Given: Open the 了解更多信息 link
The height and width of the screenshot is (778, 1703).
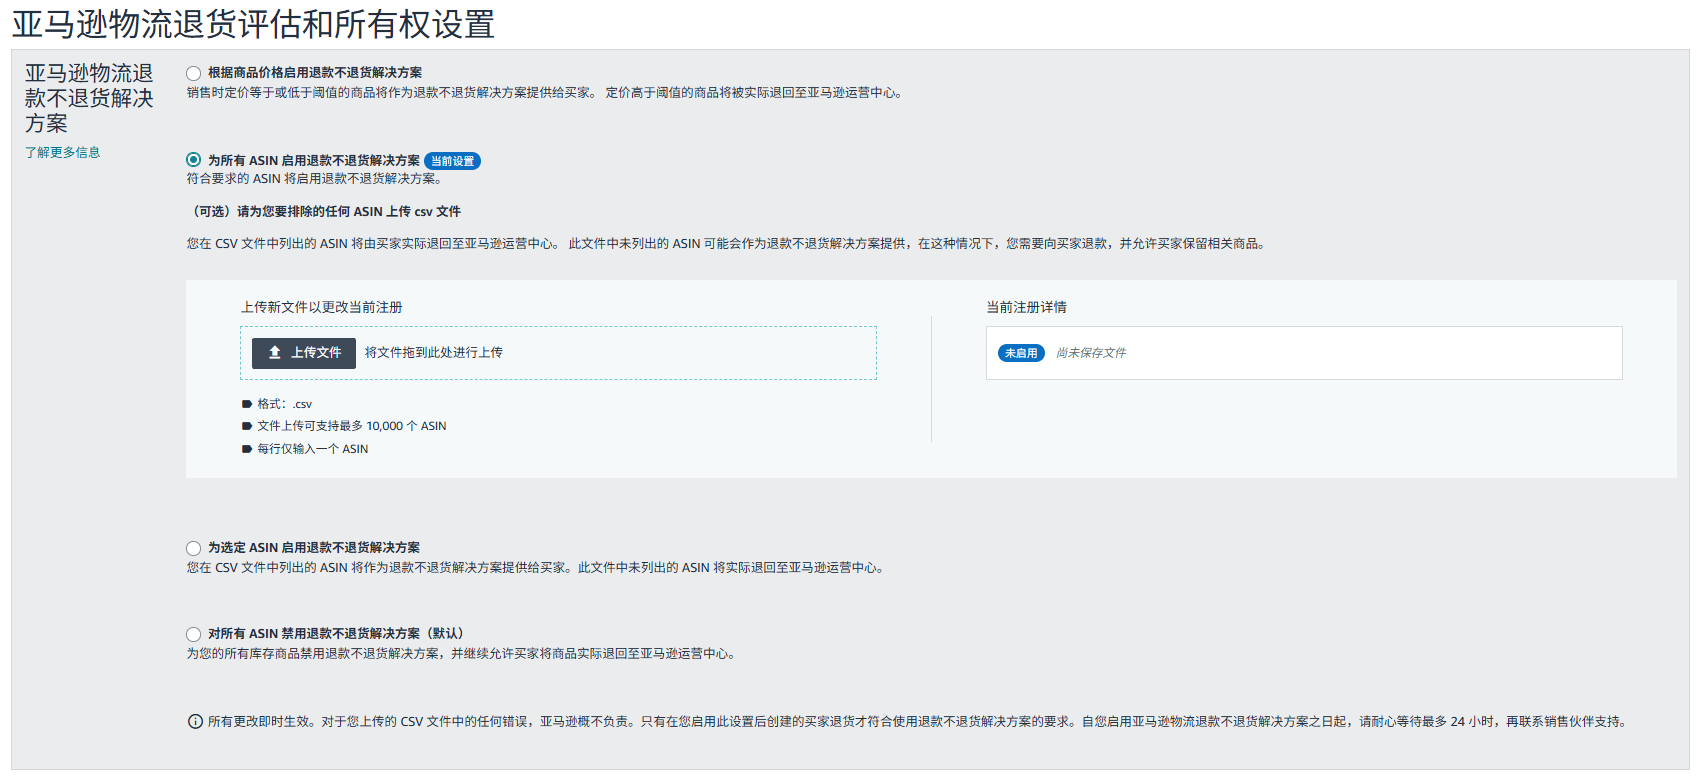Looking at the screenshot, I should point(62,153).
